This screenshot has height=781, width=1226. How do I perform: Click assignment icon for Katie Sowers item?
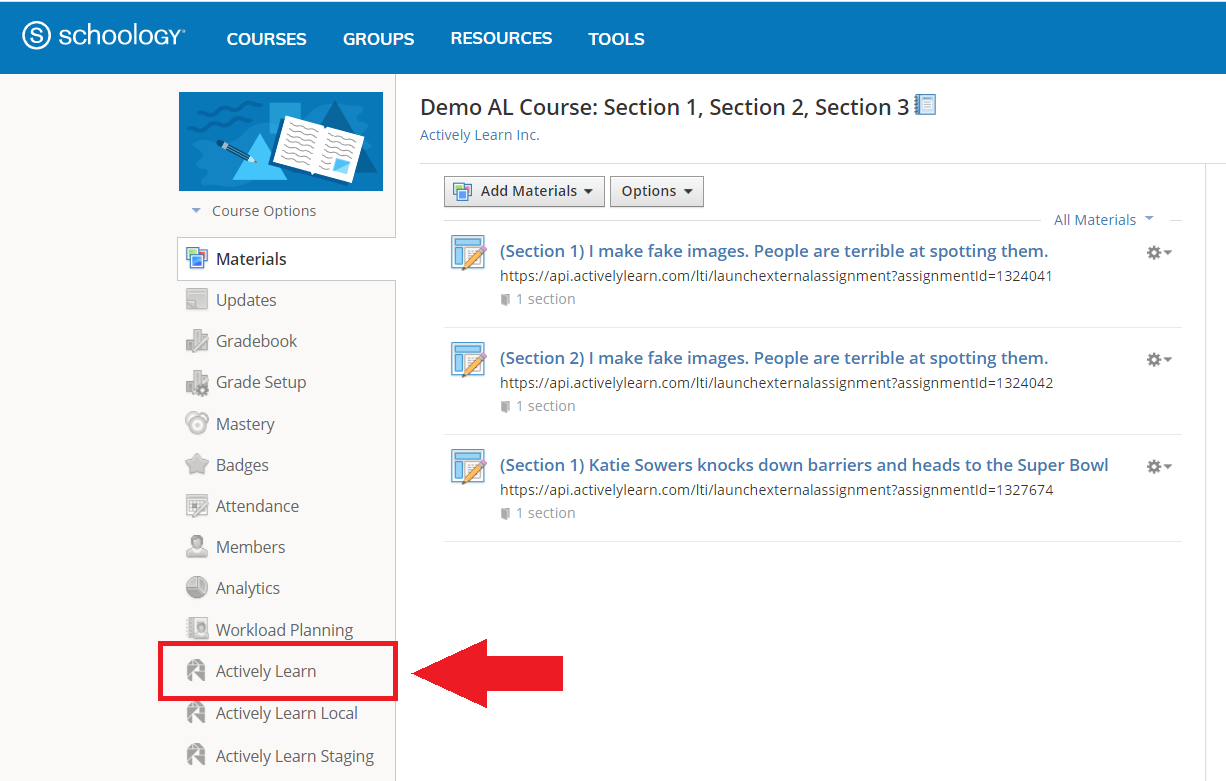point(469,467)
